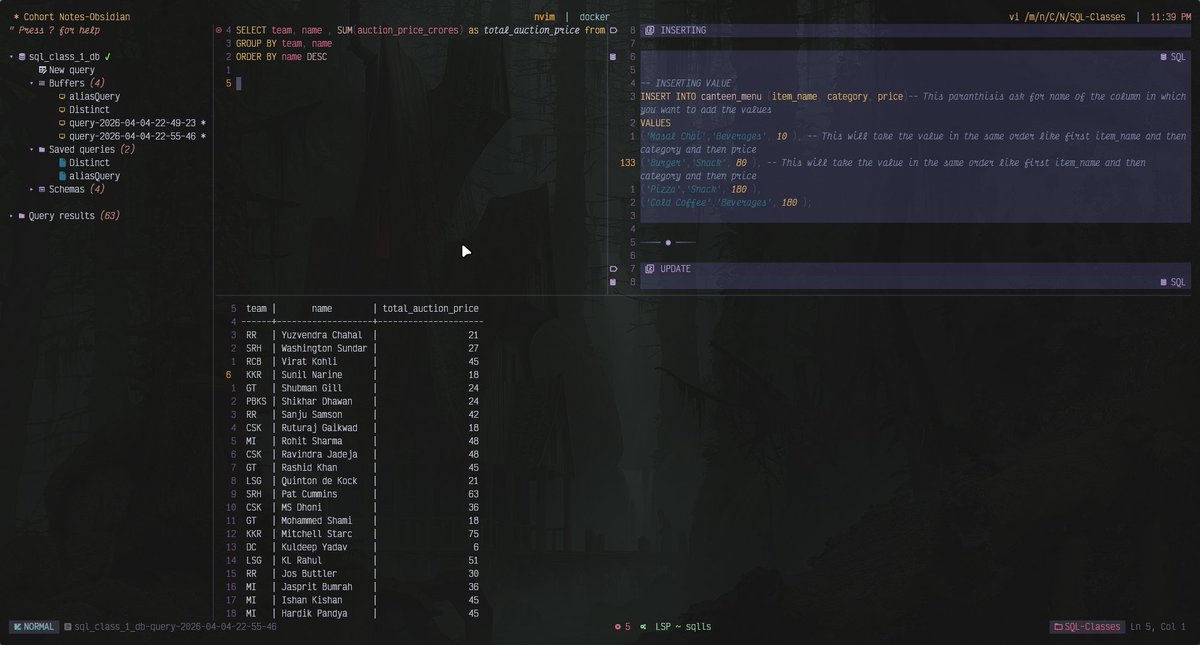
Task: Click the Query results folder icon
Action: click(x=22, y=216)
